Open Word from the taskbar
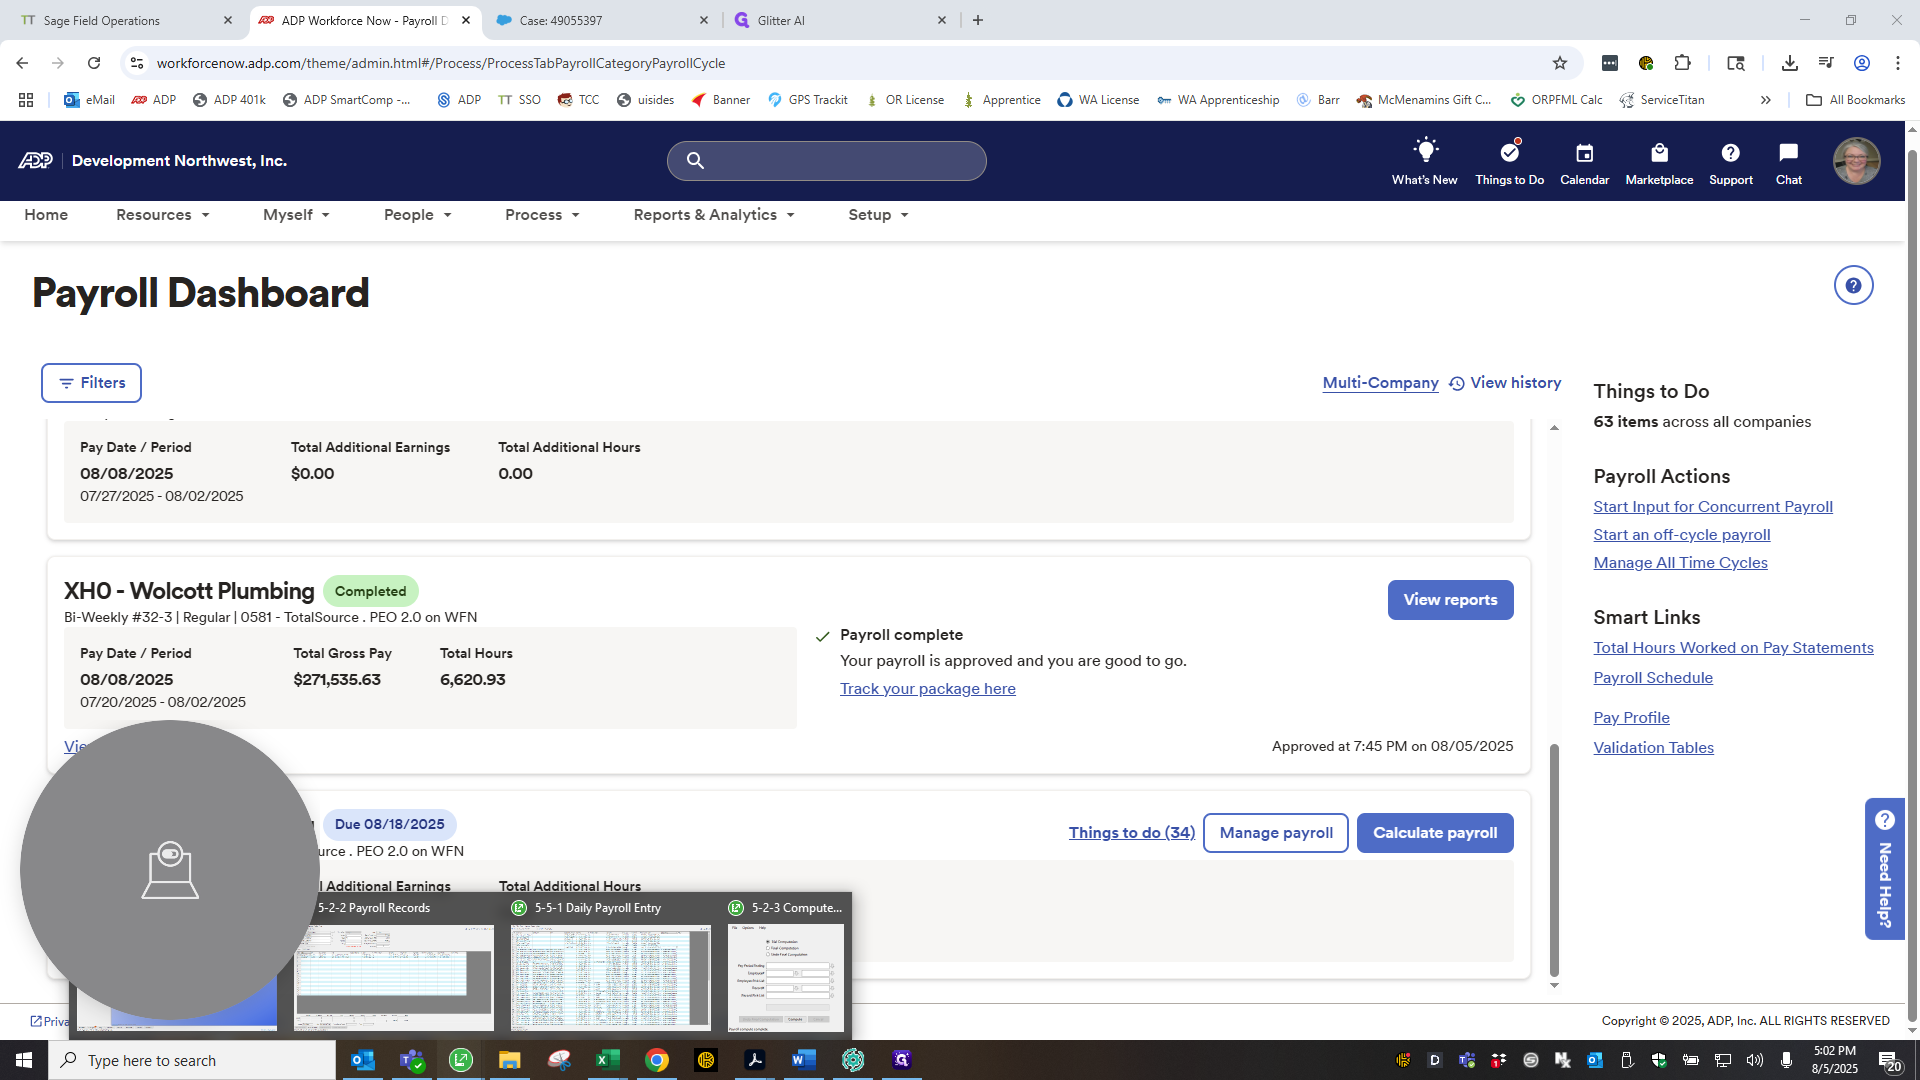 tap(803, 1060)
